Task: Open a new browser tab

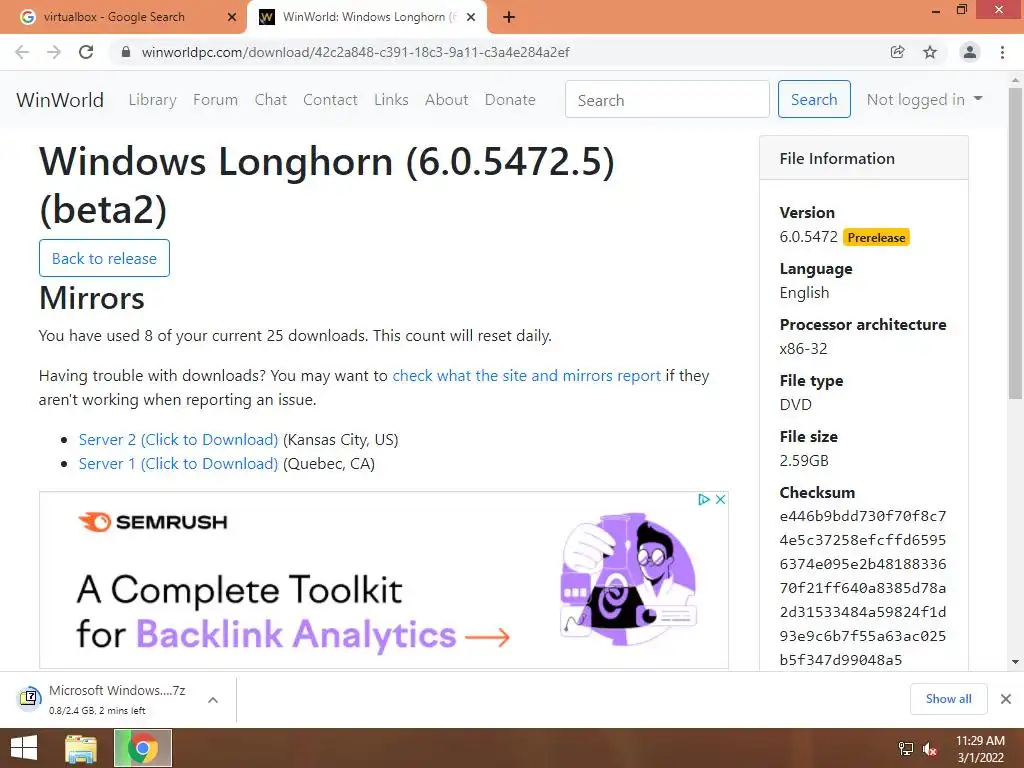Action: tap(509, 17)
